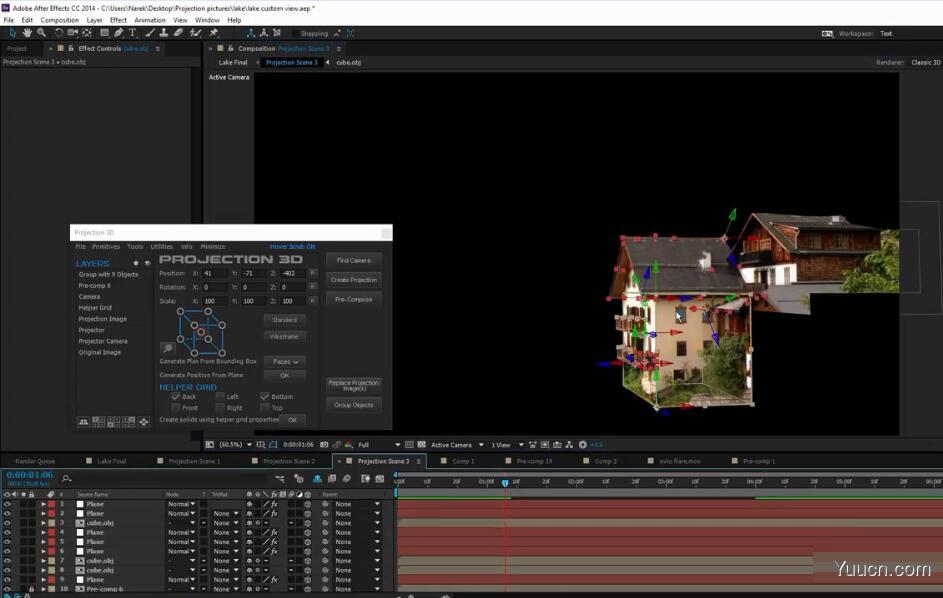Select the Selection arrow tool
The height and width of the screenshot is (598, 943).
(x=13, y=33)
